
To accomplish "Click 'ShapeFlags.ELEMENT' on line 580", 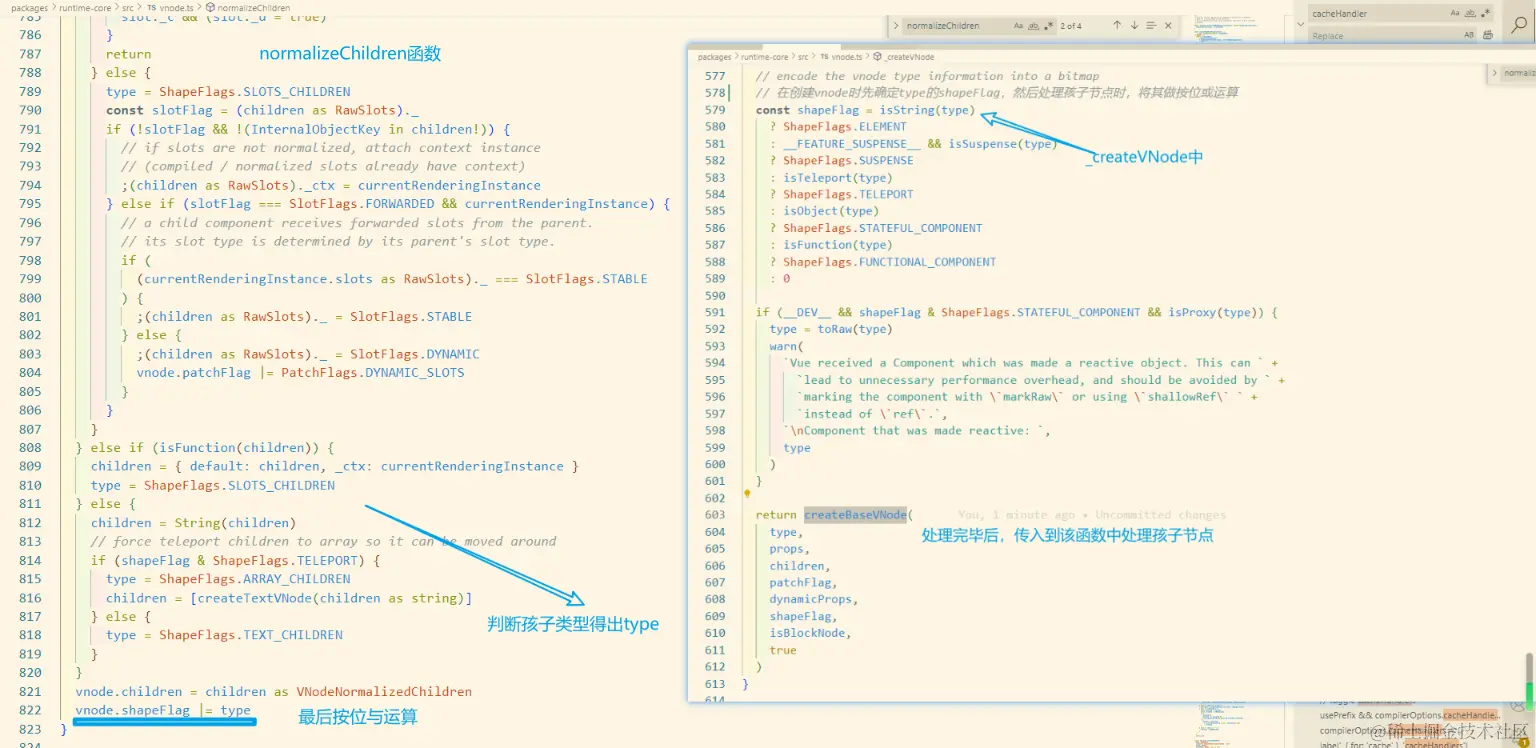I will coord(845,127).
